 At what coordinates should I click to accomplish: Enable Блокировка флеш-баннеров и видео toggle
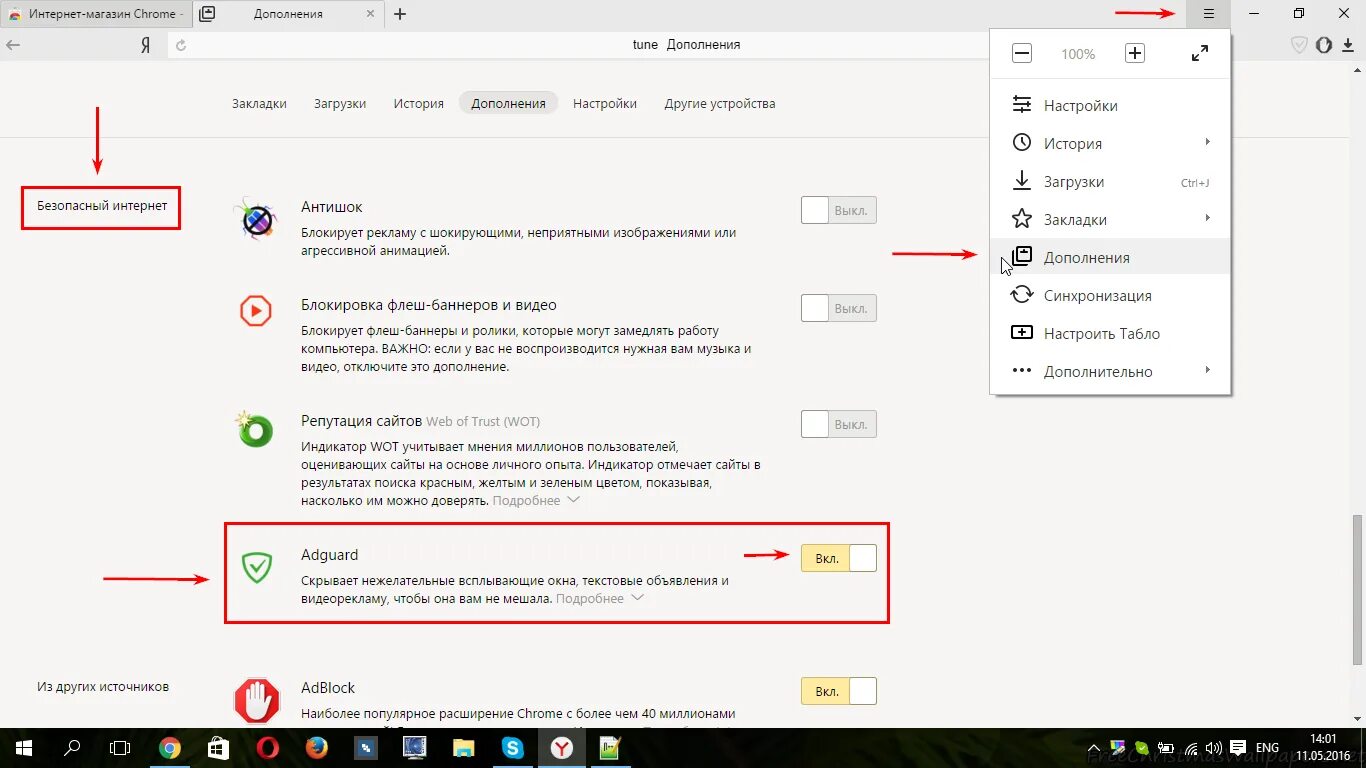pos(839,308)
